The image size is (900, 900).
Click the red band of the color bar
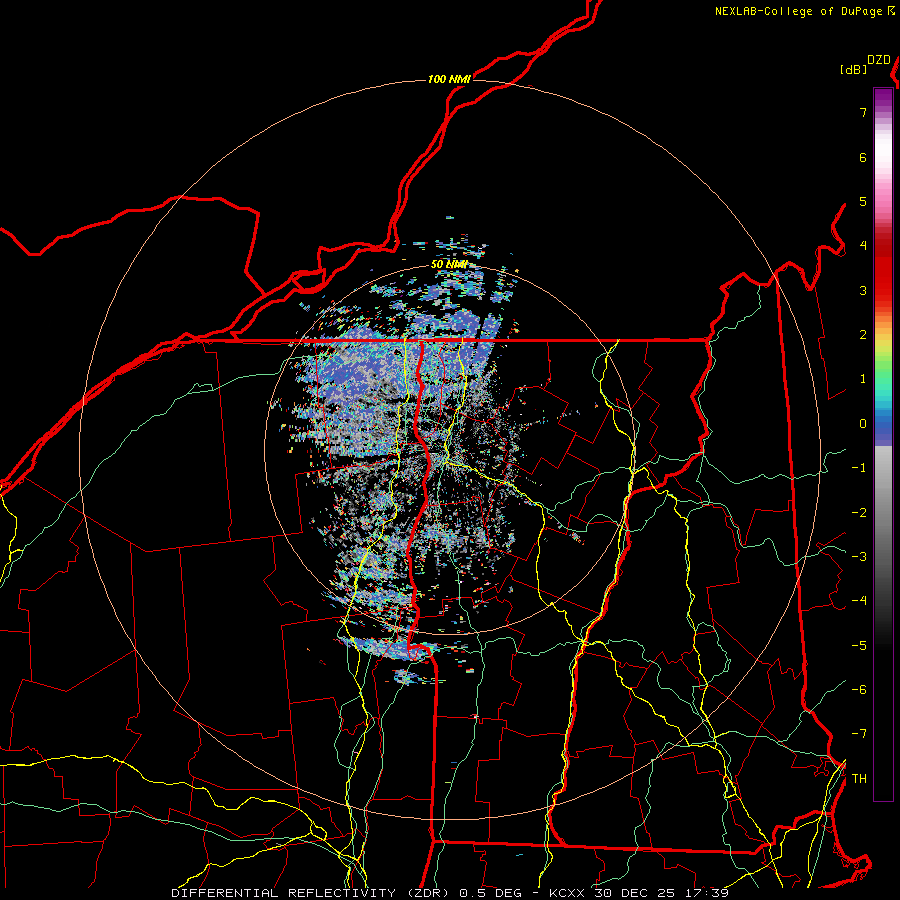(x=883, y=270)
